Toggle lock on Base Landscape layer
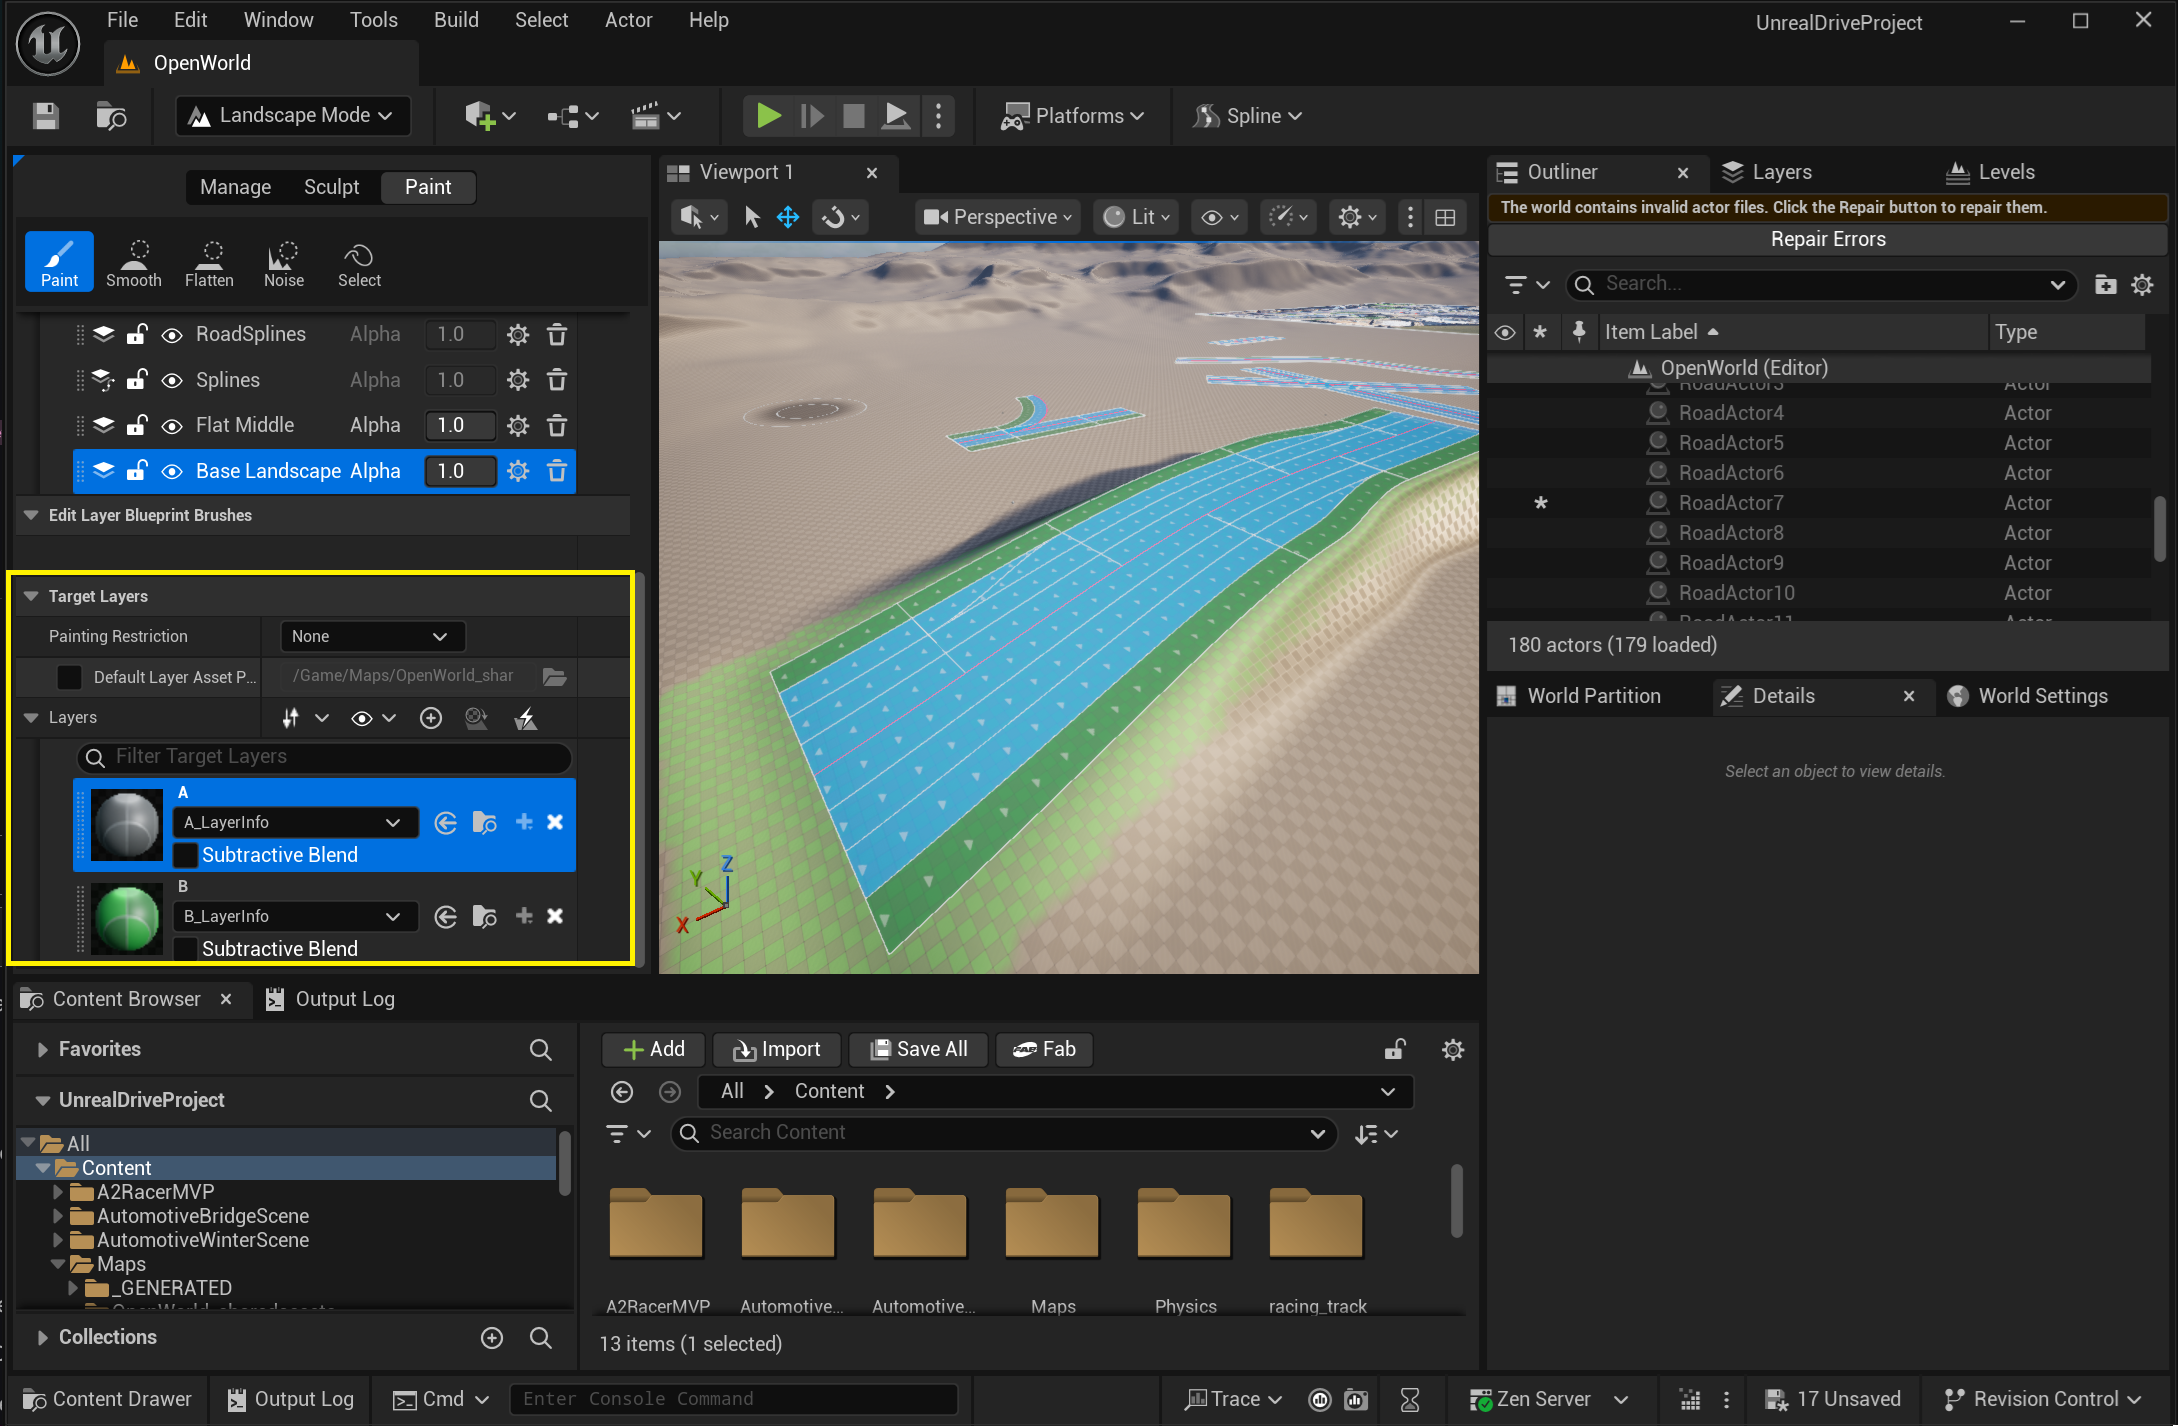Image resolution: width=2178 pixels, height=1426 pixels. (x=137, y=471)
